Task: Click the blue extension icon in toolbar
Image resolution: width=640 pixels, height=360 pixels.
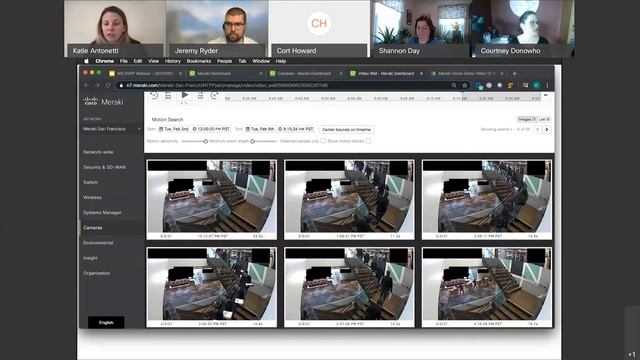Action: 479,85
